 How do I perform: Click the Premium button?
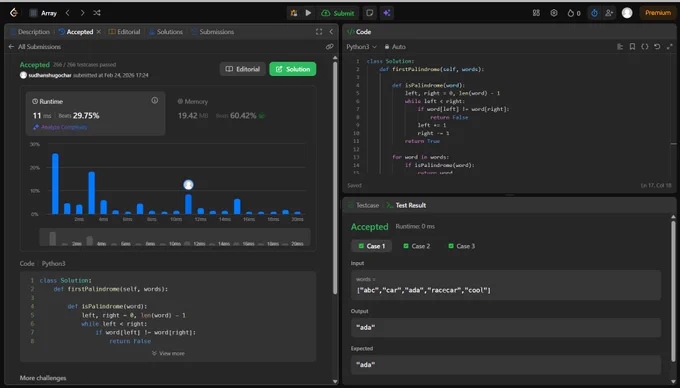tap(658, 13)
